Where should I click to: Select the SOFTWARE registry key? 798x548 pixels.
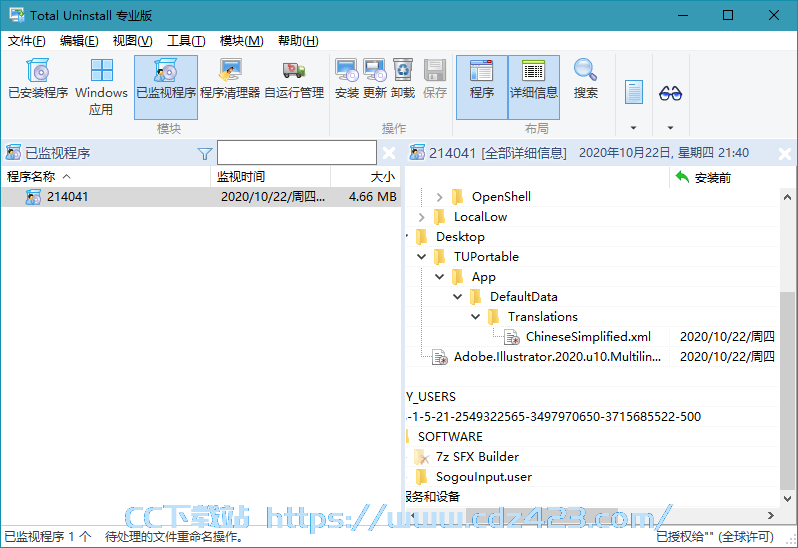pyautogui.click(x=450, y=437)
